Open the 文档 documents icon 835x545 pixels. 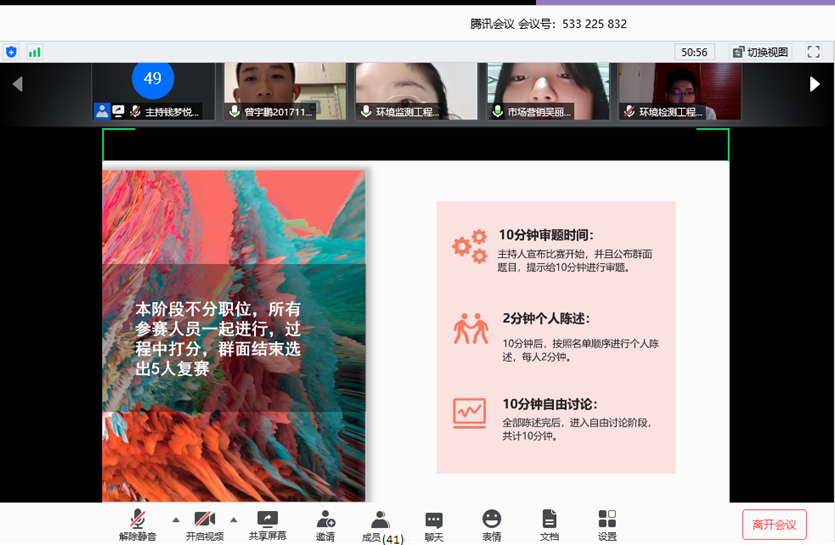point(549,524)
